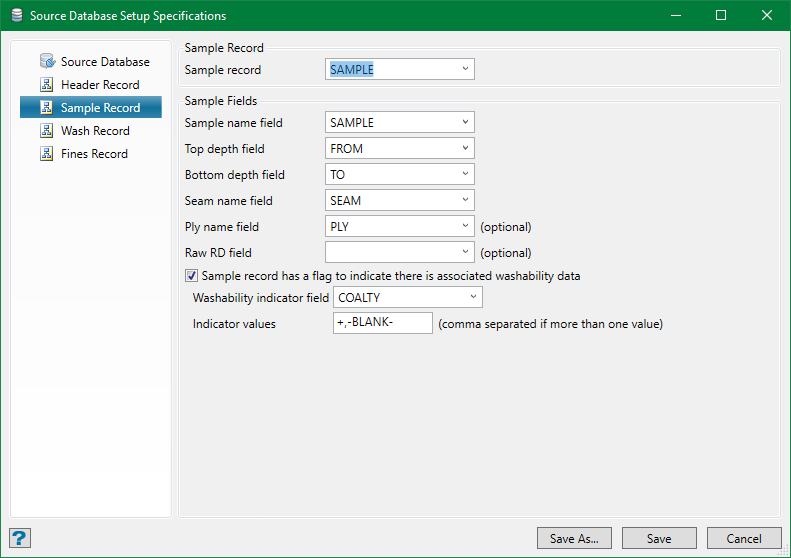
Task: Expand the Raw RD field dropdown
Action: pyautogui.click(x=465, y=252)
